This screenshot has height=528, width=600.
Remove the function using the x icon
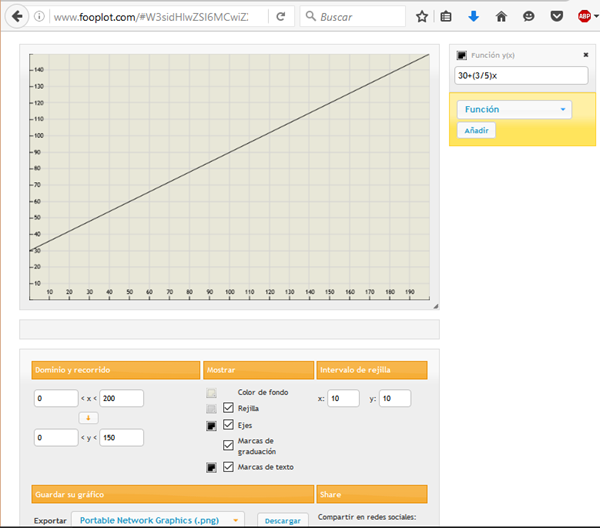click(x=586, y=55)
